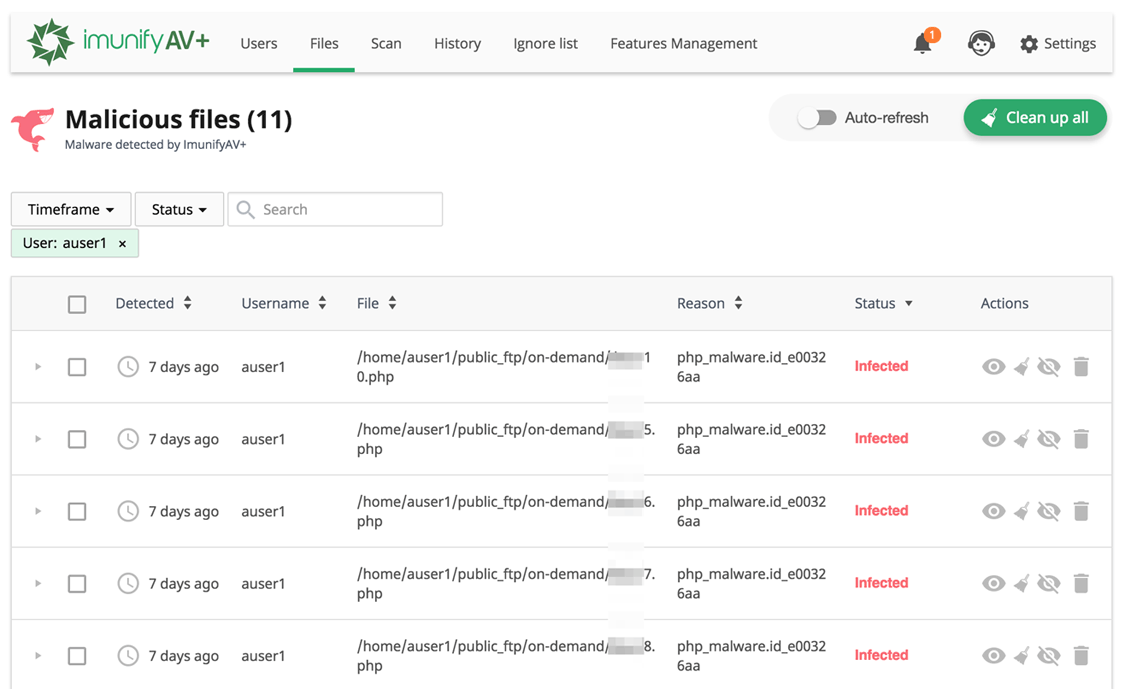Remove the User: auser1 filter tag
The height and width of the screenshot is (689, 1125).
click(122, 244)
